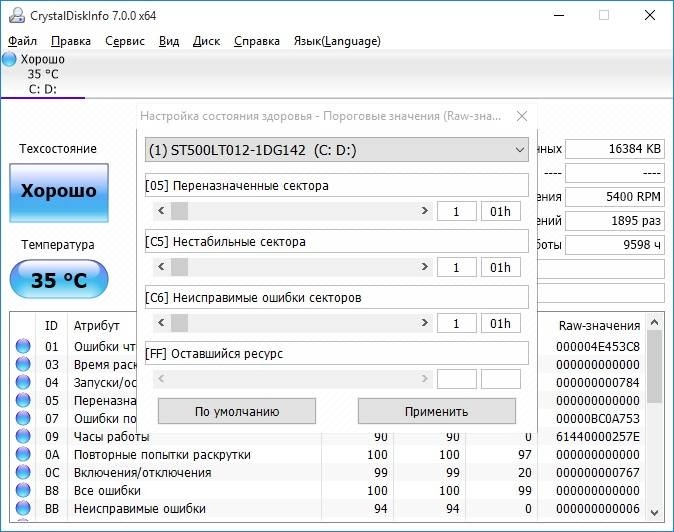Screen dimensions: 674x532
Task: Click status orb for attribute BB row
Action: (23, 509)
